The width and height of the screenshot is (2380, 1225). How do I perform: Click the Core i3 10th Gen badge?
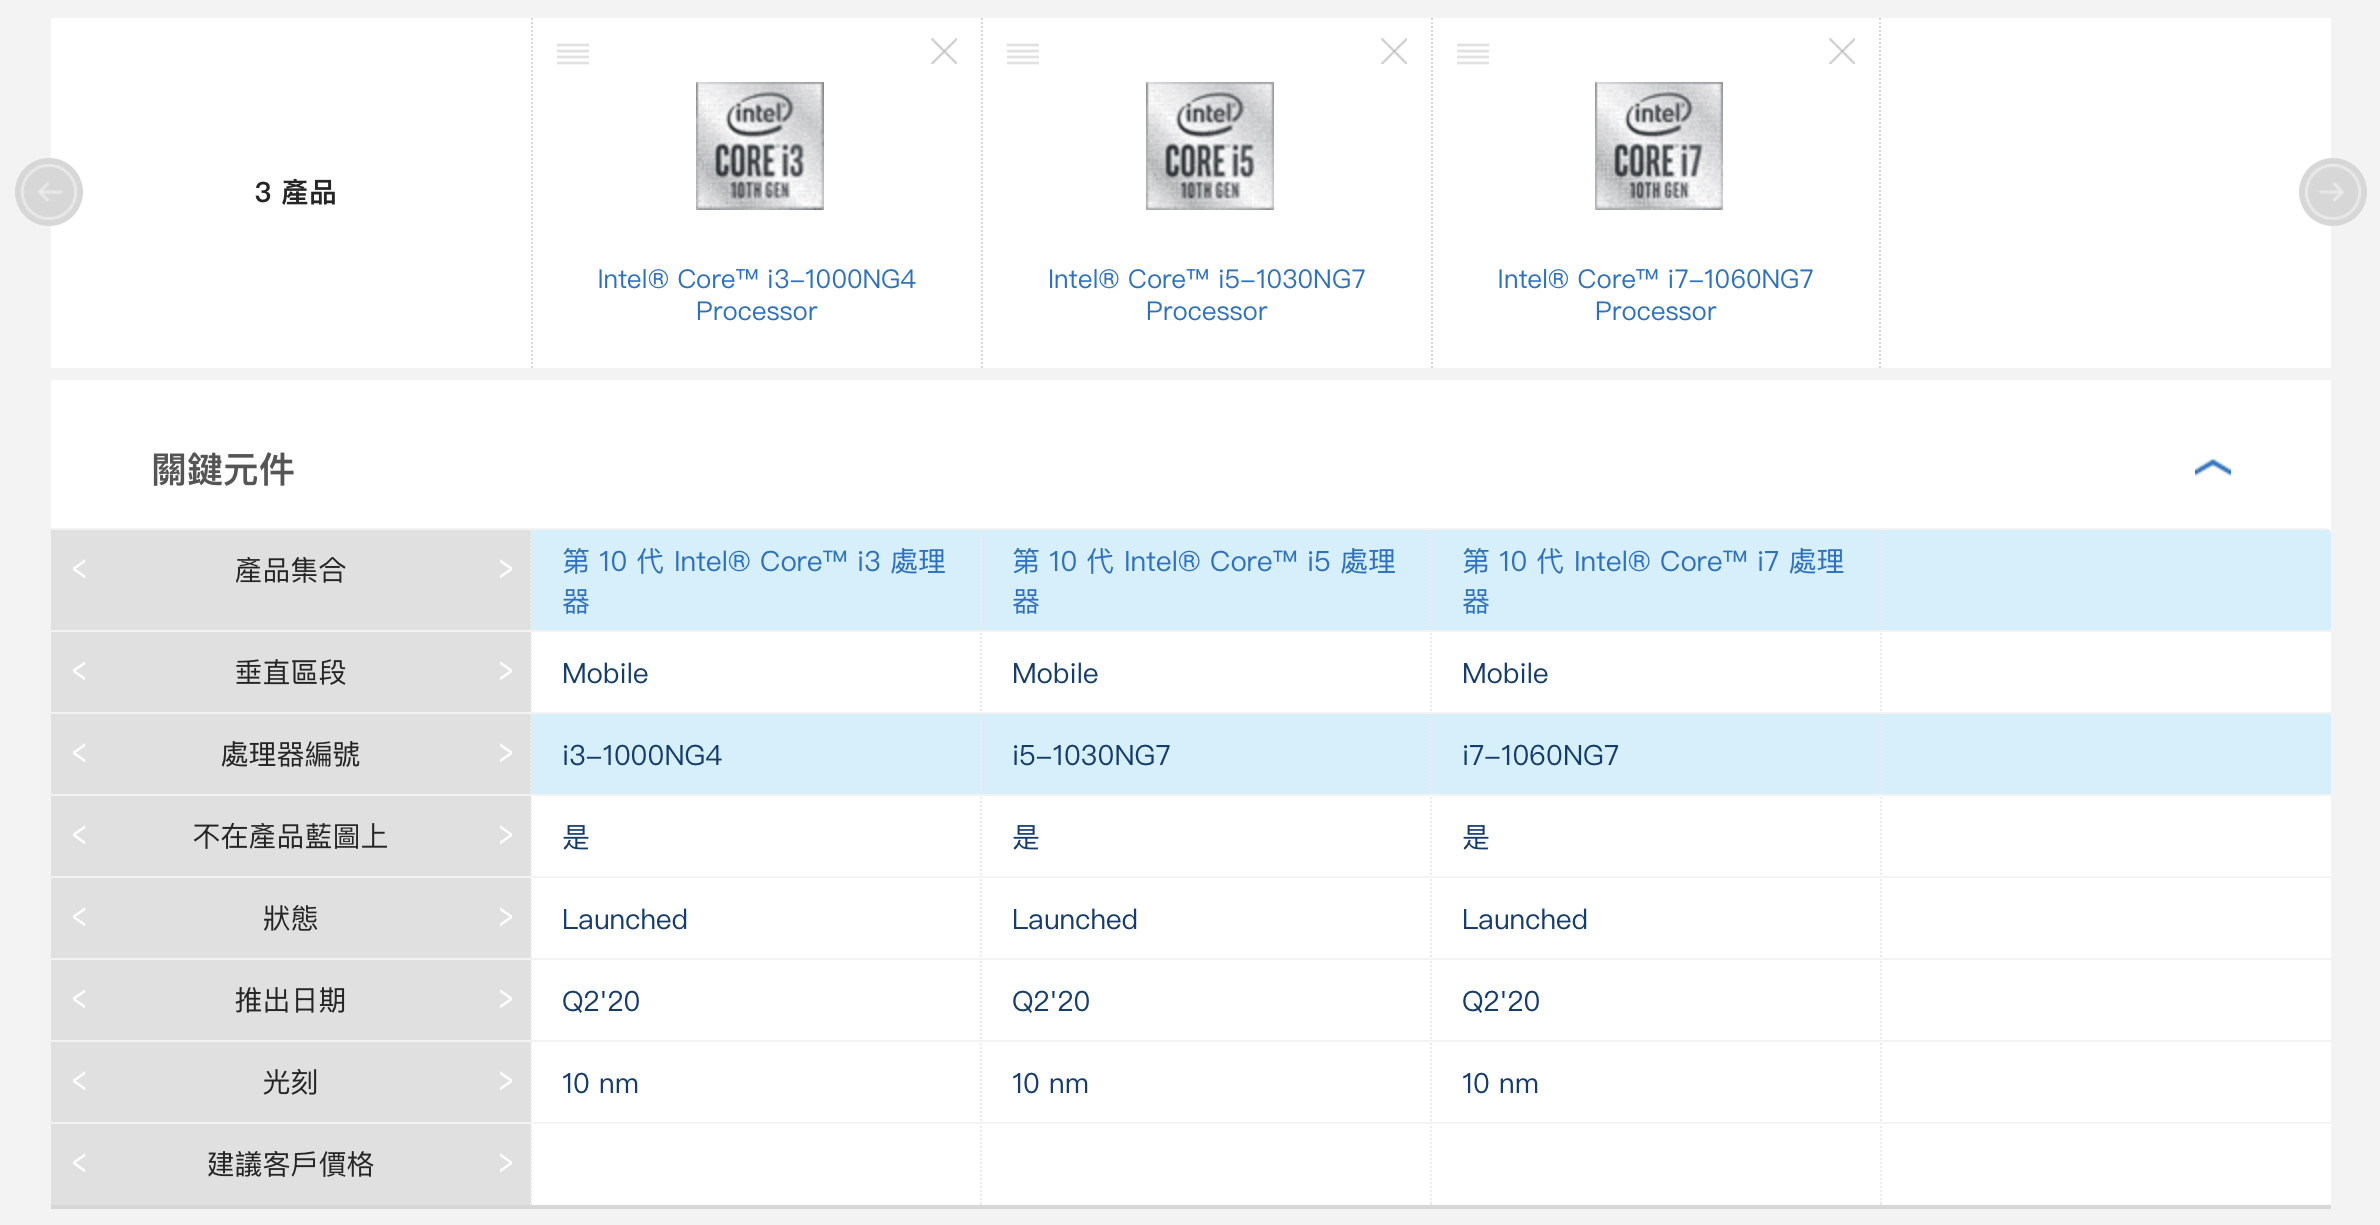click(760, 146)
